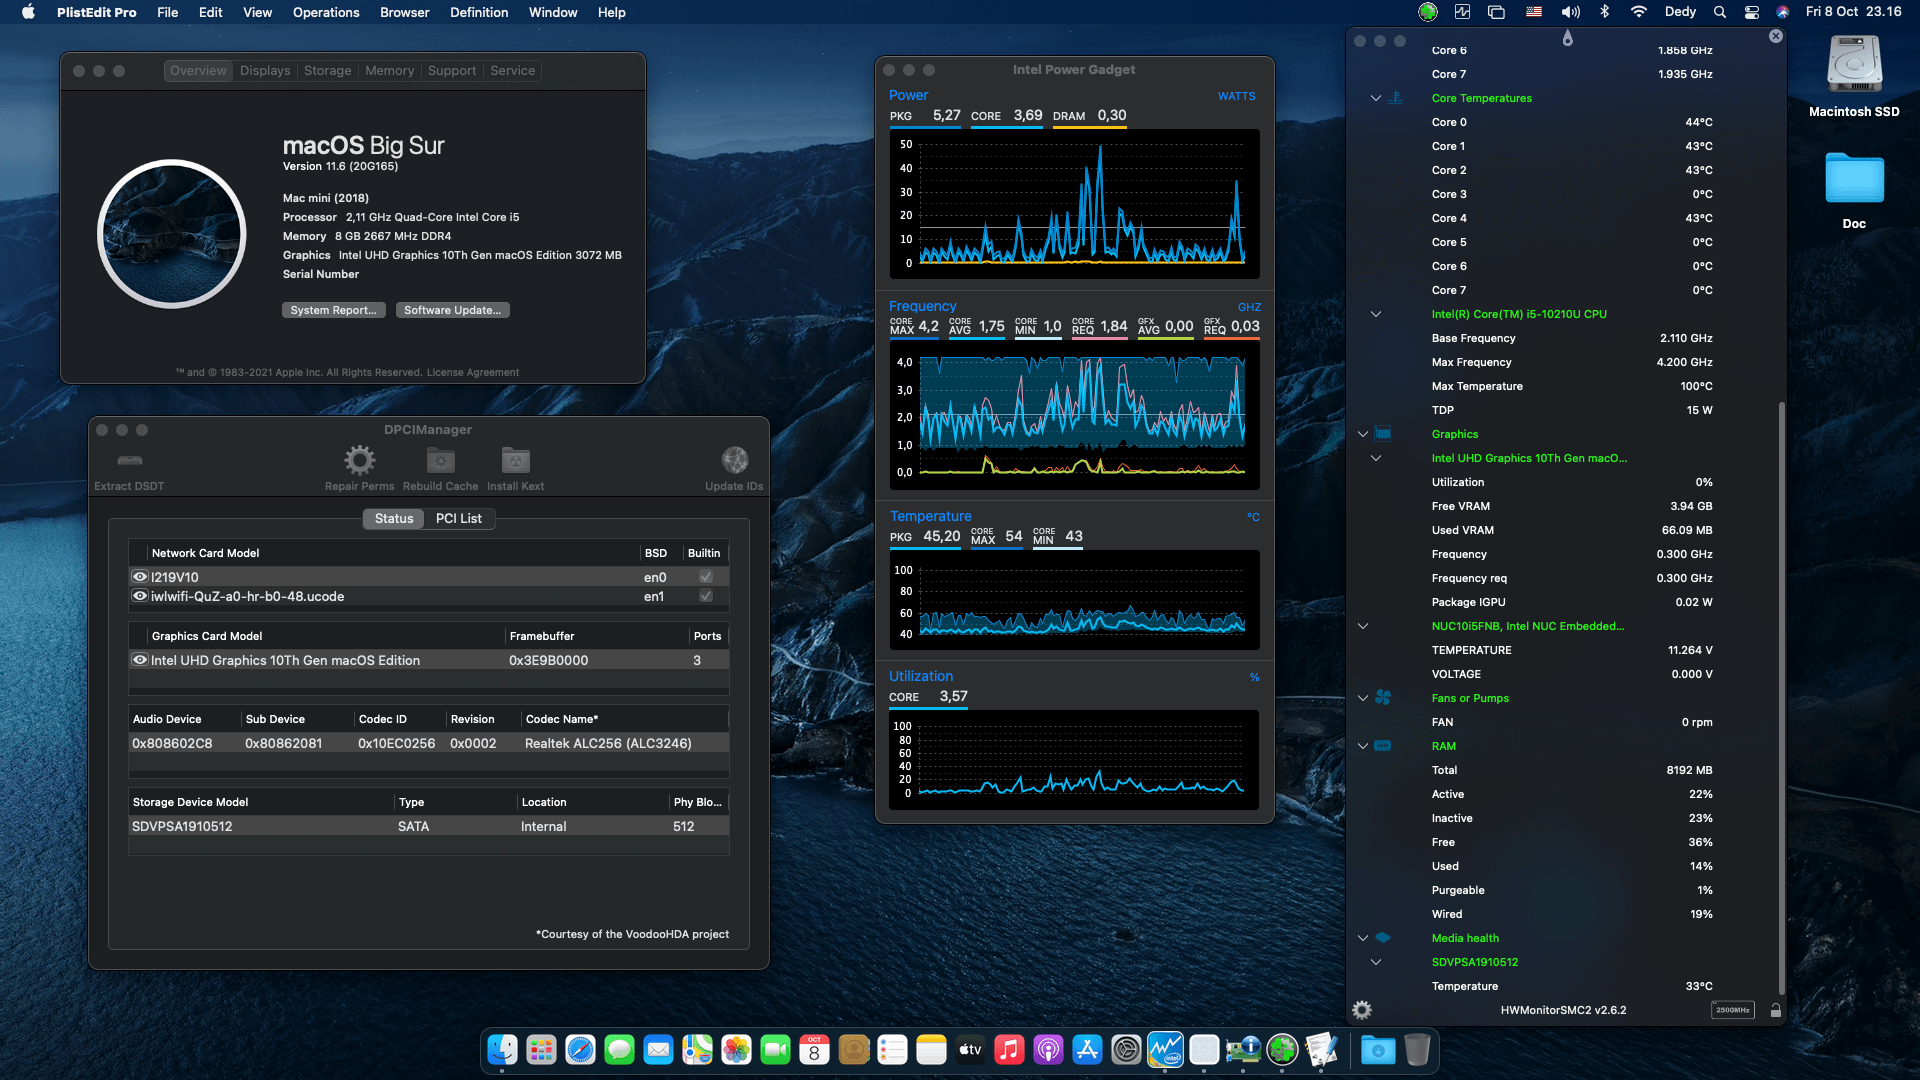Open Podcasts app in Dock
Viewport: 1920px width, 1080px height.
pyautogui.click(x=1048, y=1050)
